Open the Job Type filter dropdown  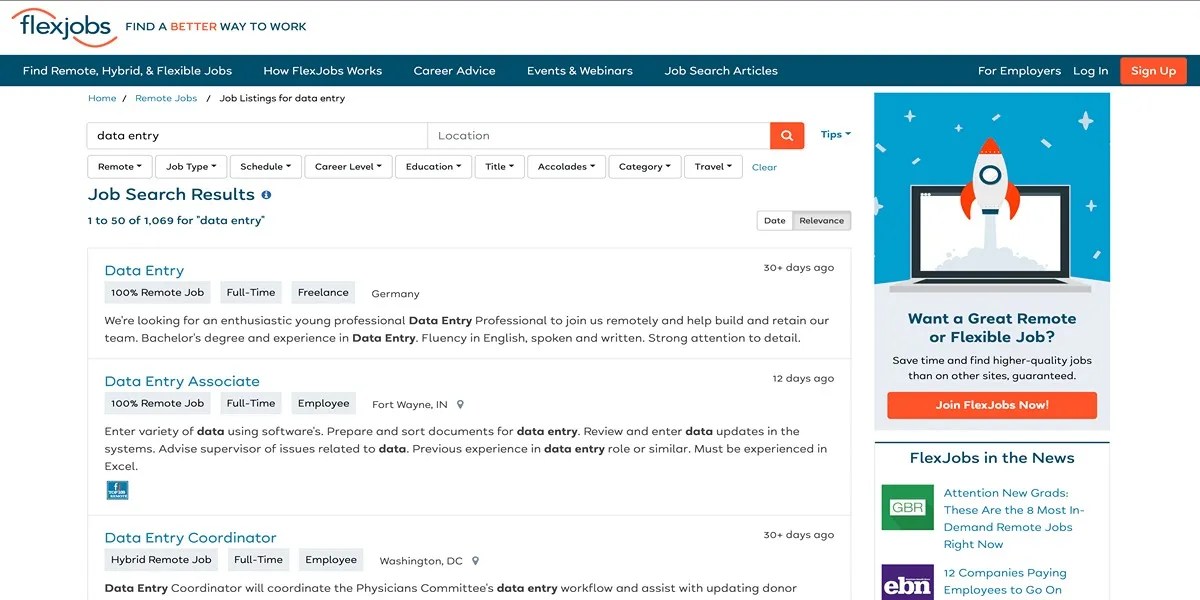tap(190, 166)
